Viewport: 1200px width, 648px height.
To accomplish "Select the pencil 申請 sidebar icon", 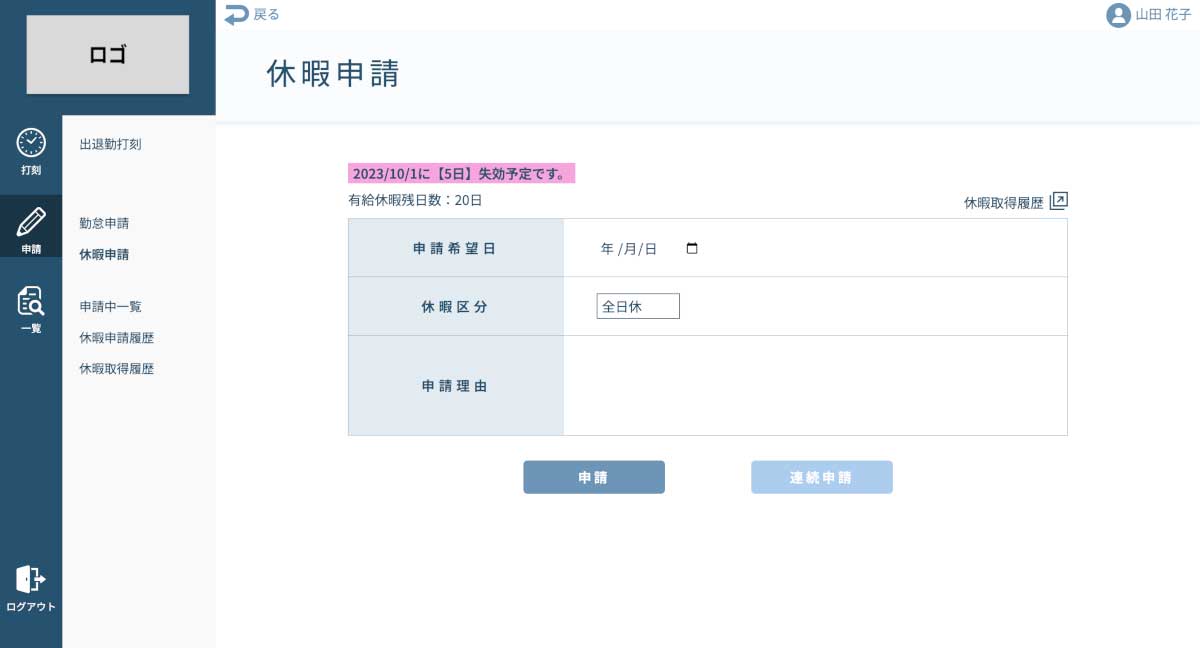I will (x=31, y=222).
